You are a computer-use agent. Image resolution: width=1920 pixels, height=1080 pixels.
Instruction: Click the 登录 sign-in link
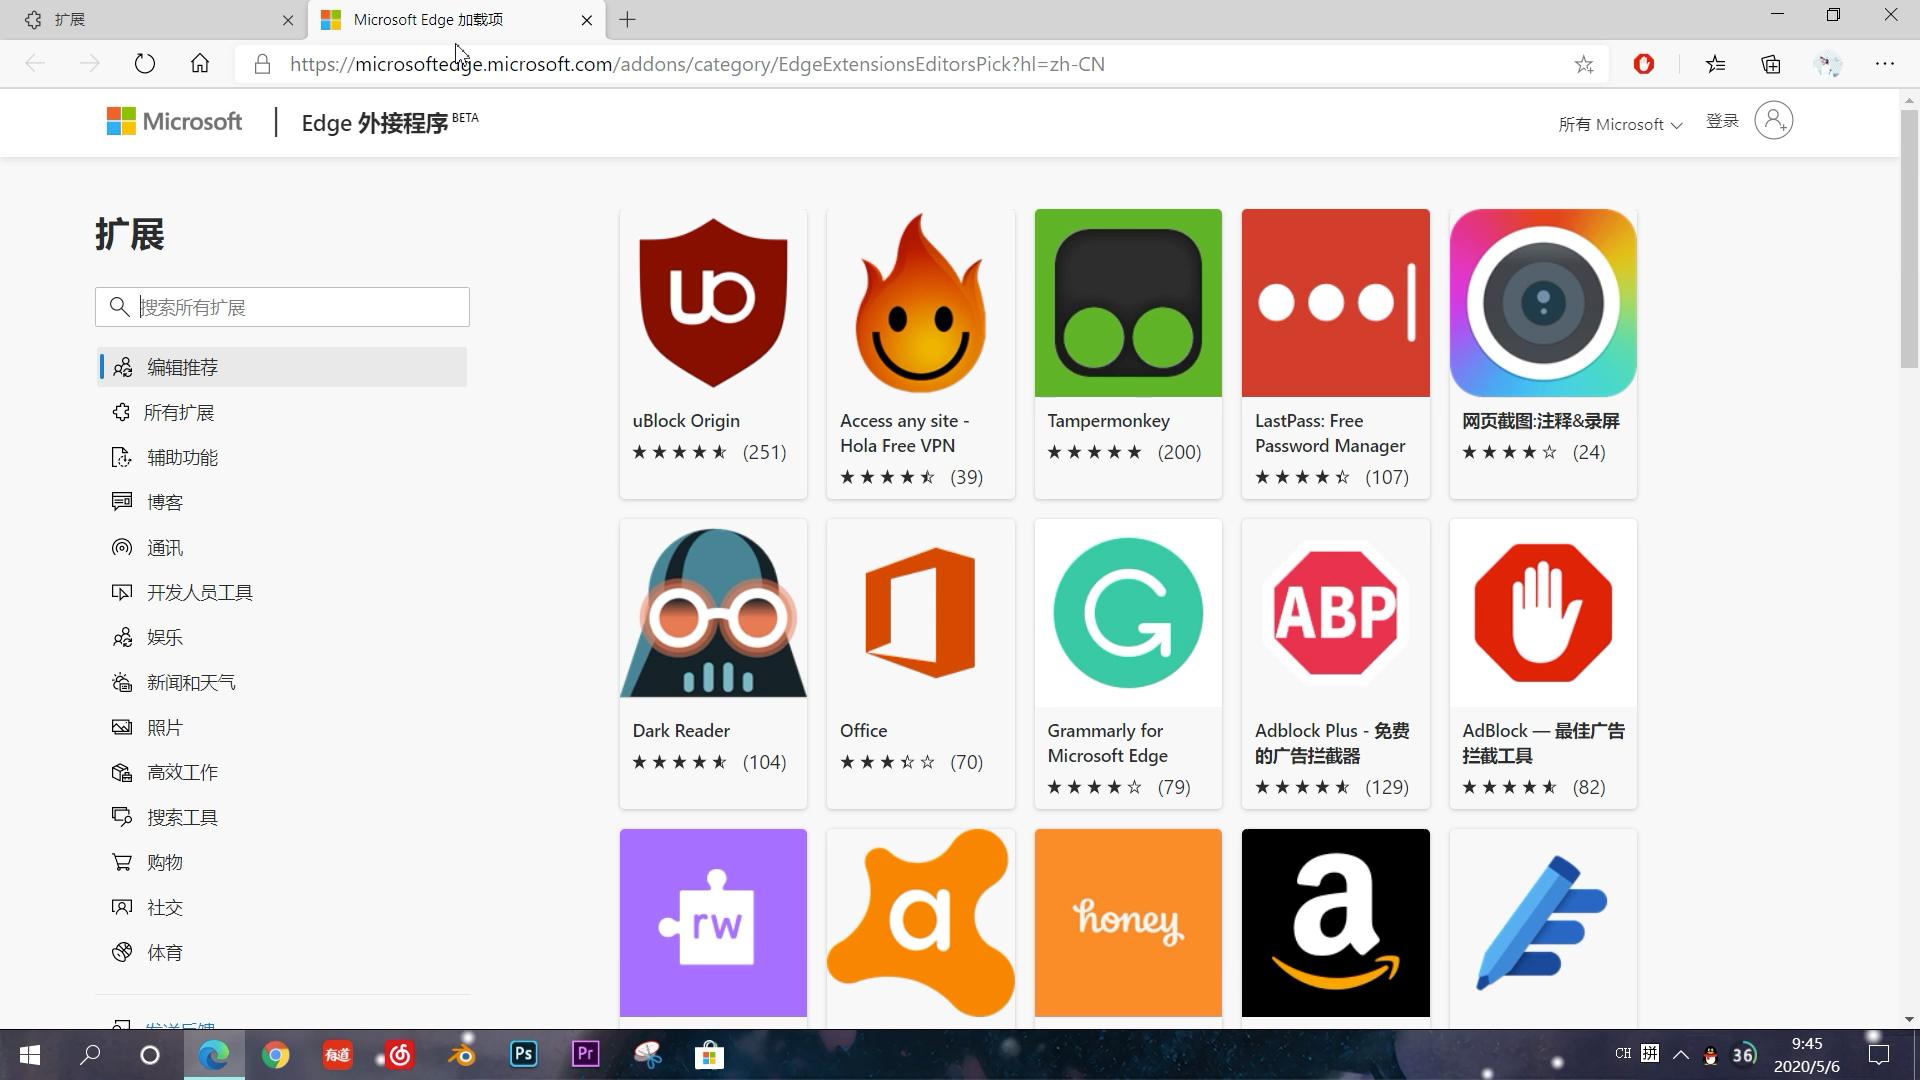[1722, 121]
